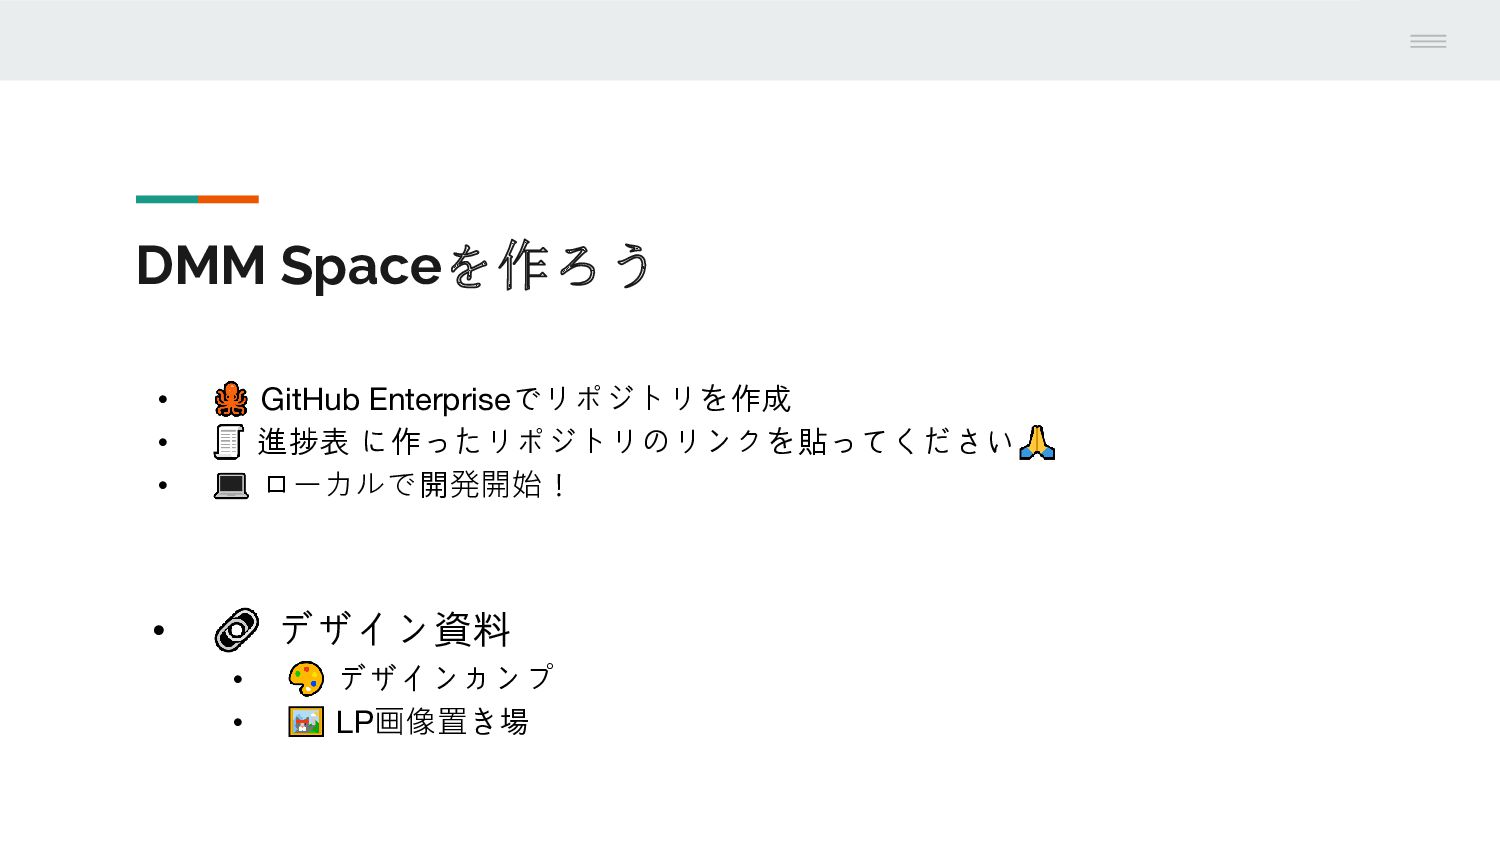
Task: Open the 進捗表 link
Action: 303,441
